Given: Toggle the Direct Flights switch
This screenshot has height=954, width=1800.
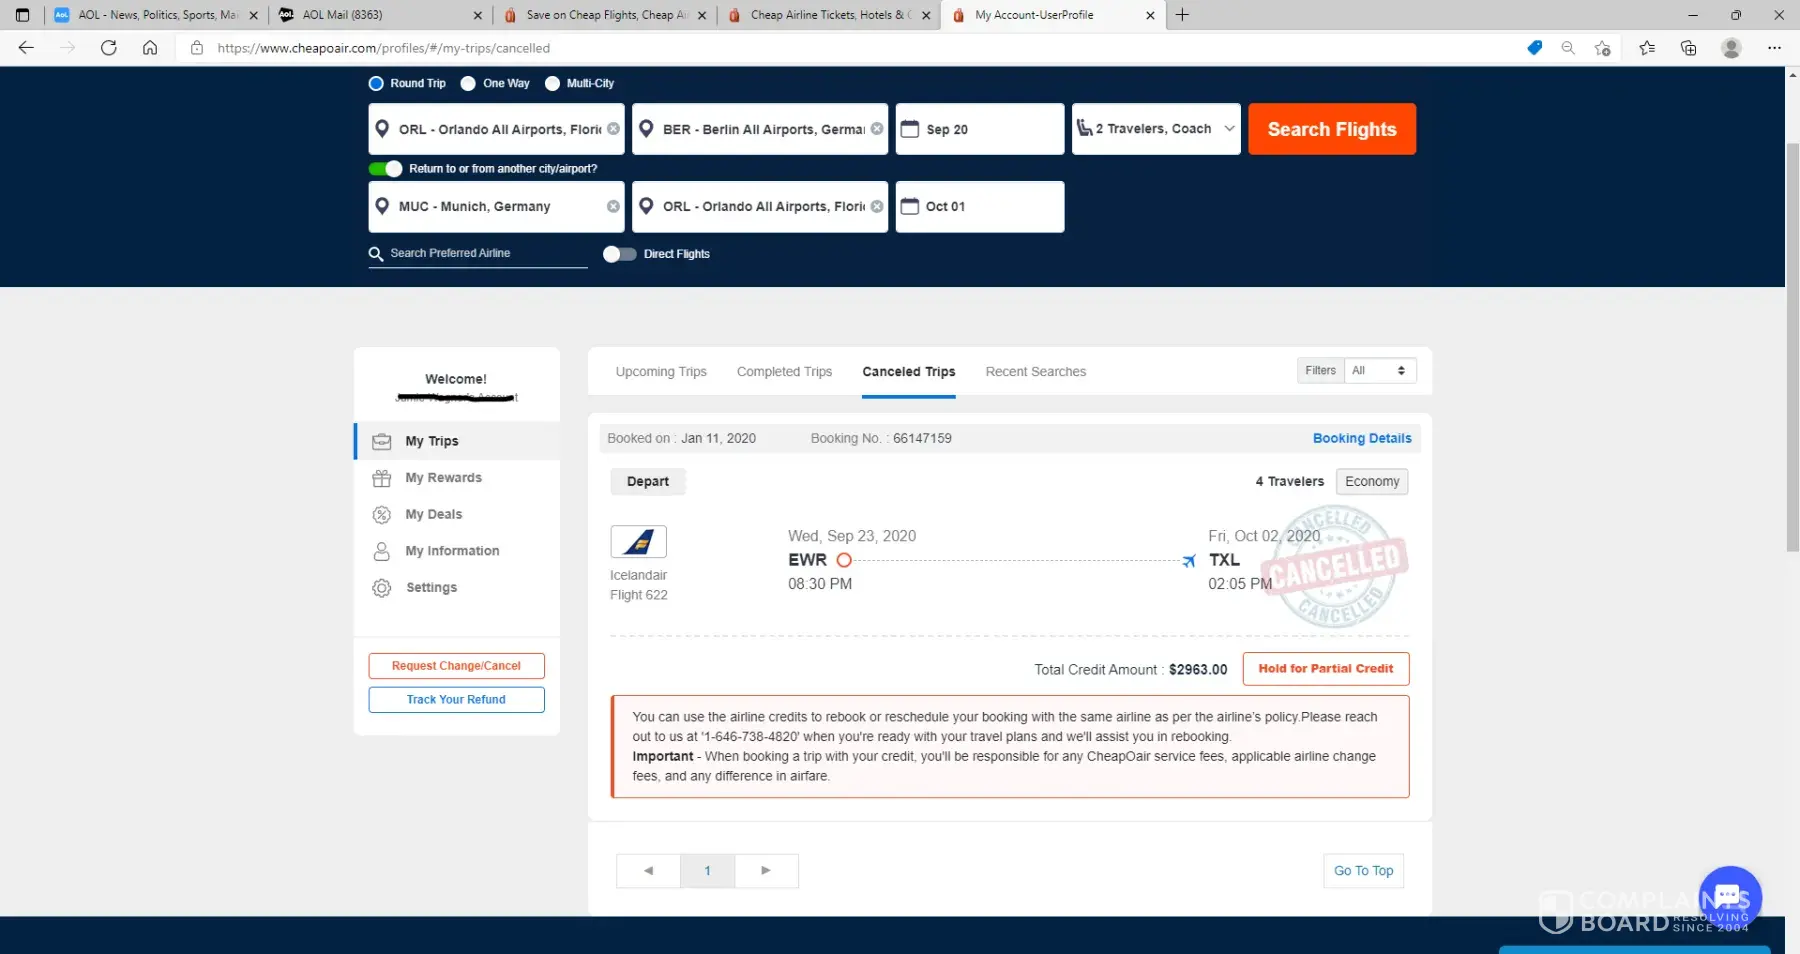Looking at the screenshot, I should 620,254.
